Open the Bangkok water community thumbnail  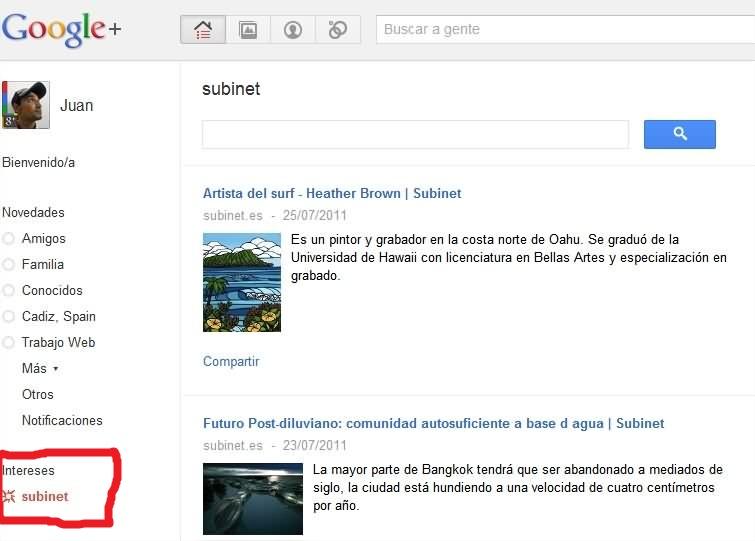click(253, 499)
